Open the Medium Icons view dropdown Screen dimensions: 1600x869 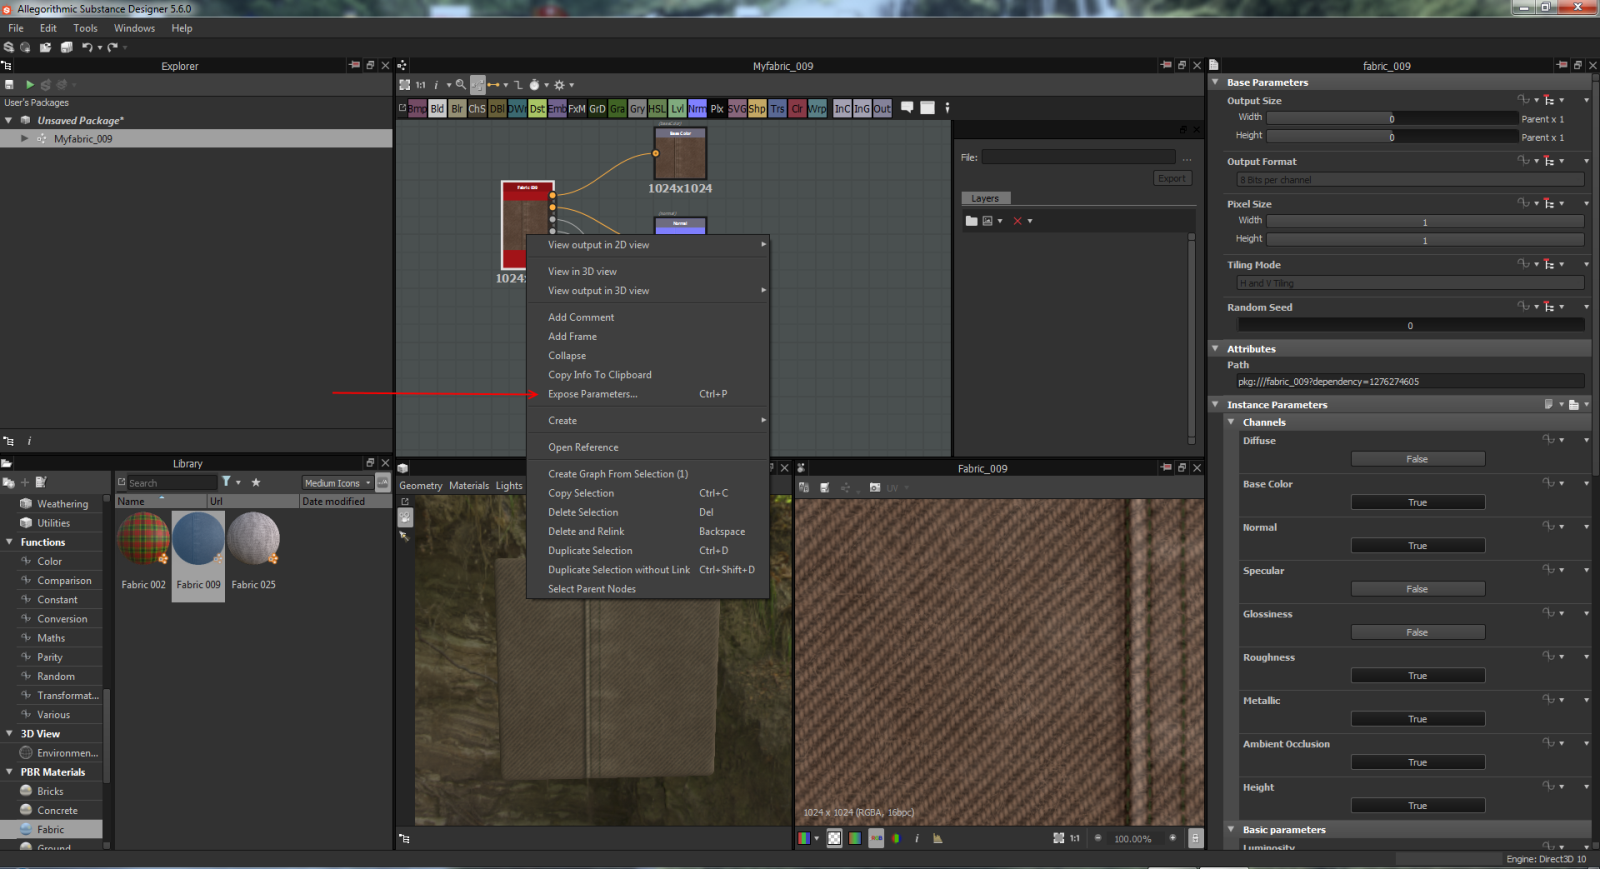[338, 483]
